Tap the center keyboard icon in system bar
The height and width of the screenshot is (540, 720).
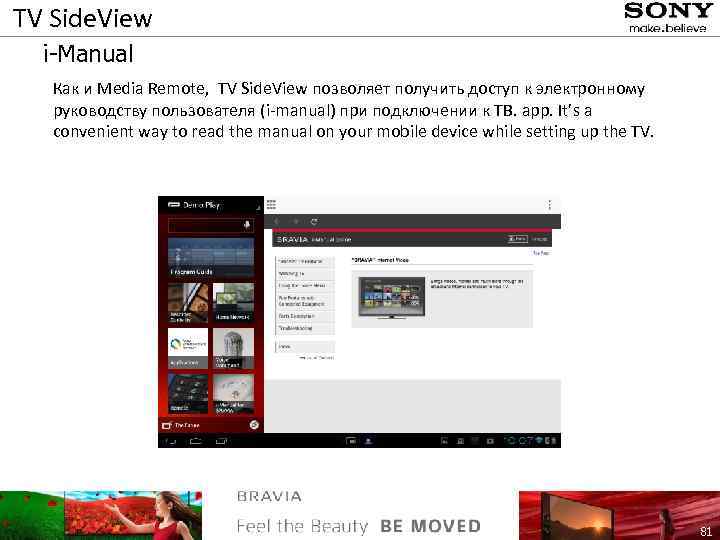(351, 441)
